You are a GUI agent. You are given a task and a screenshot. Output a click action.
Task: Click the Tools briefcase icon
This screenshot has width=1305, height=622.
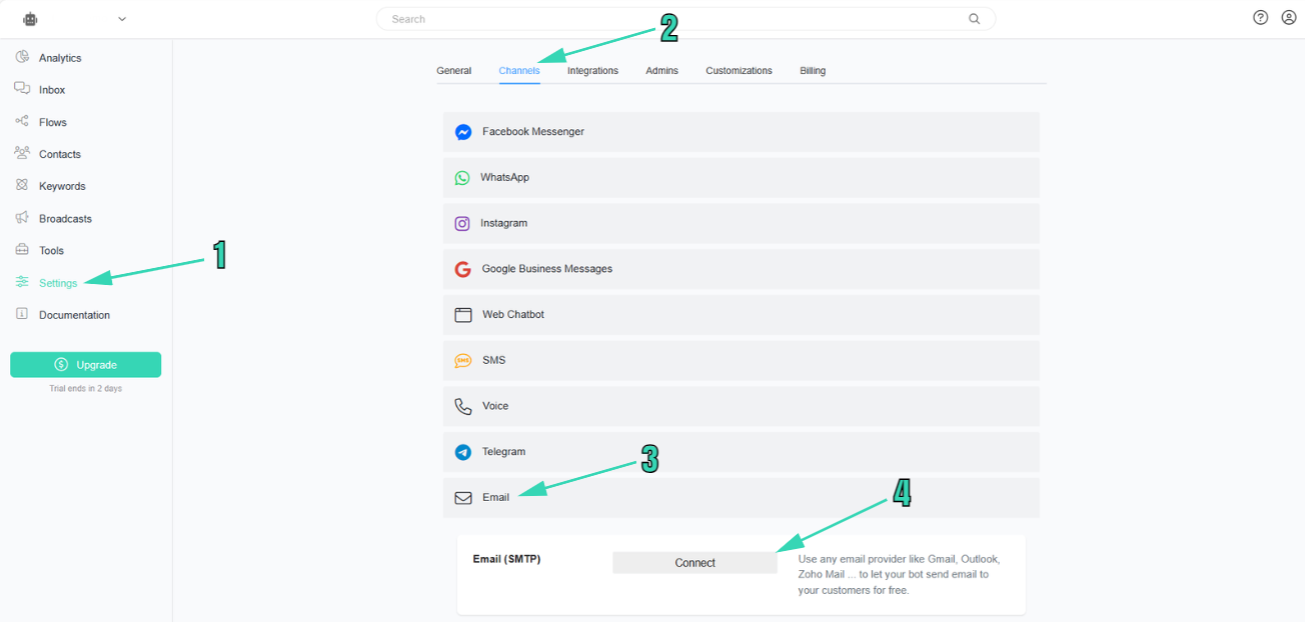(22, 249)
